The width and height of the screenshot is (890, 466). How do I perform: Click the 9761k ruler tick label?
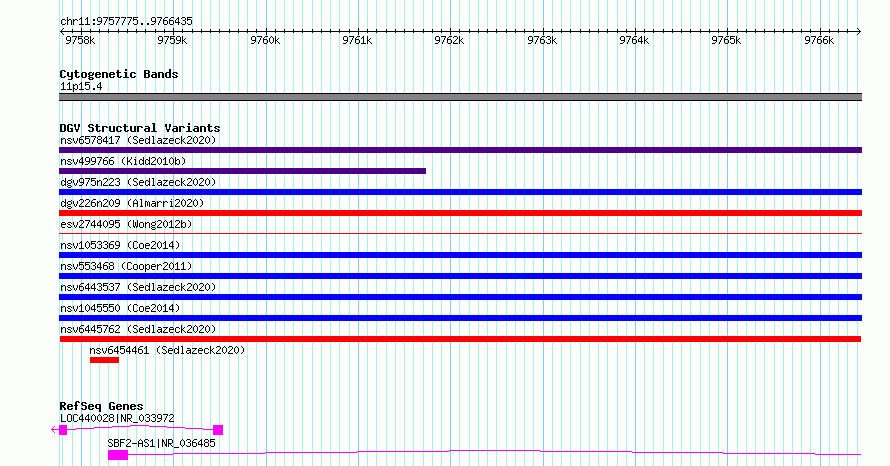click(x=357, y=40)
